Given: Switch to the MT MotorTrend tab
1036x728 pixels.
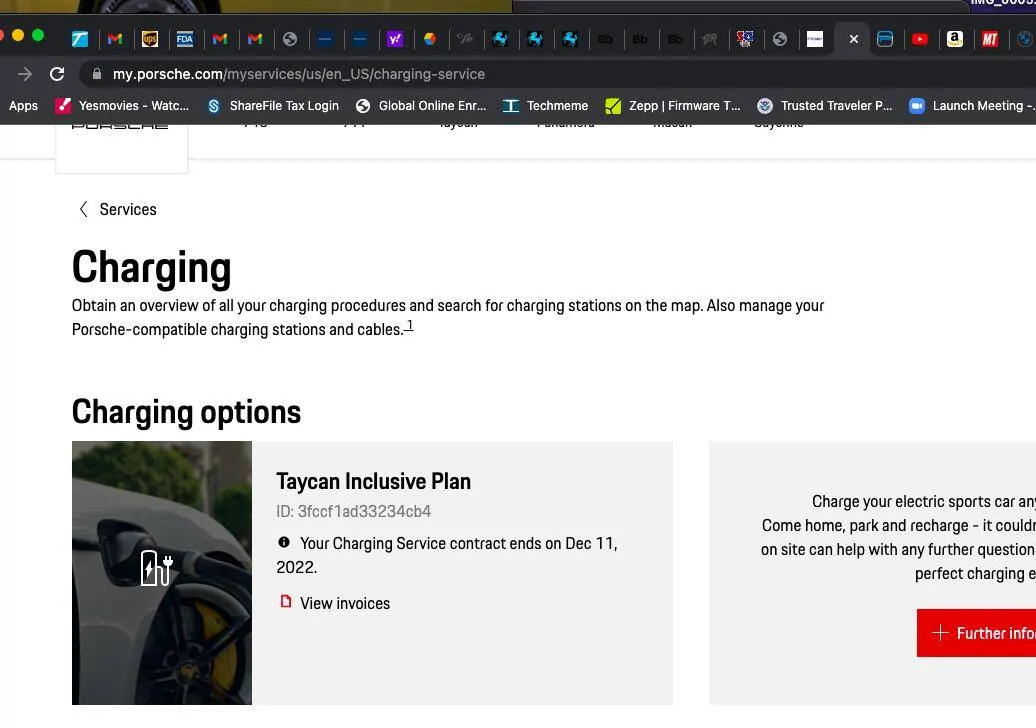Looking at the screenshot, I should point(989,39).
